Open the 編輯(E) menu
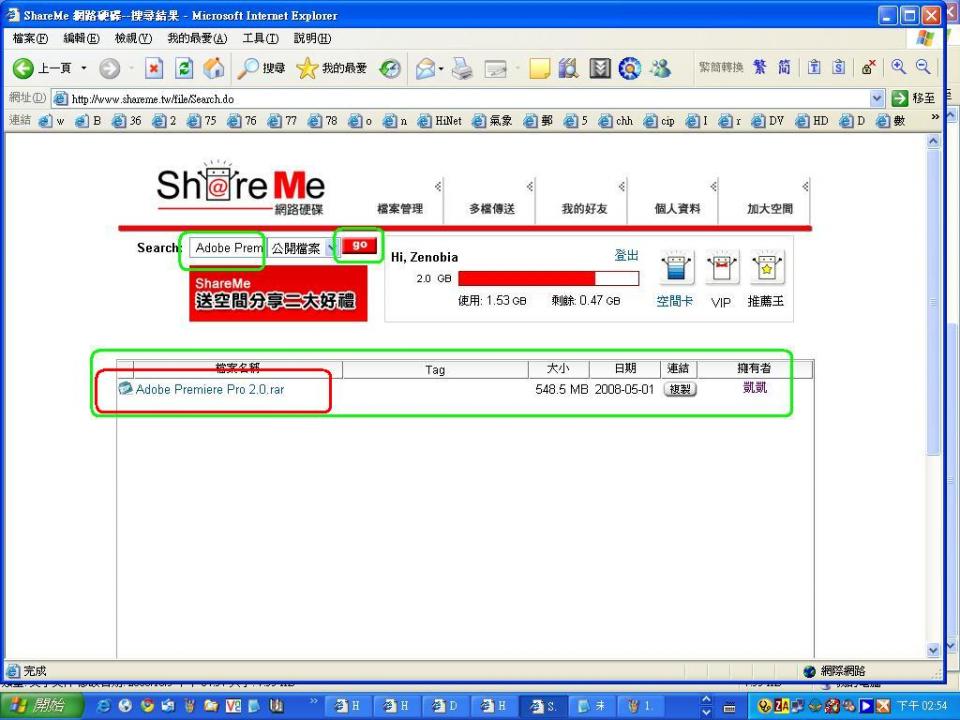The width and height of the screenshot is (960, 720). click(81, 39)
